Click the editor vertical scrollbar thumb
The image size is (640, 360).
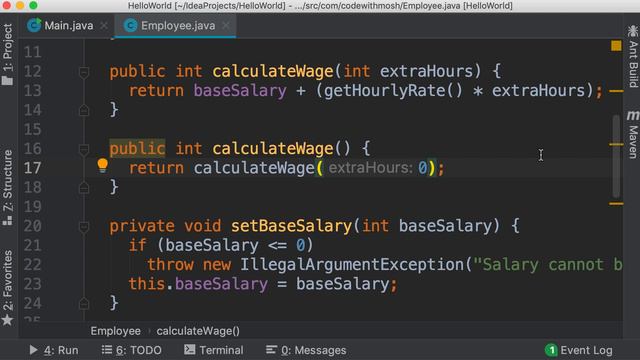pos(616,156)
